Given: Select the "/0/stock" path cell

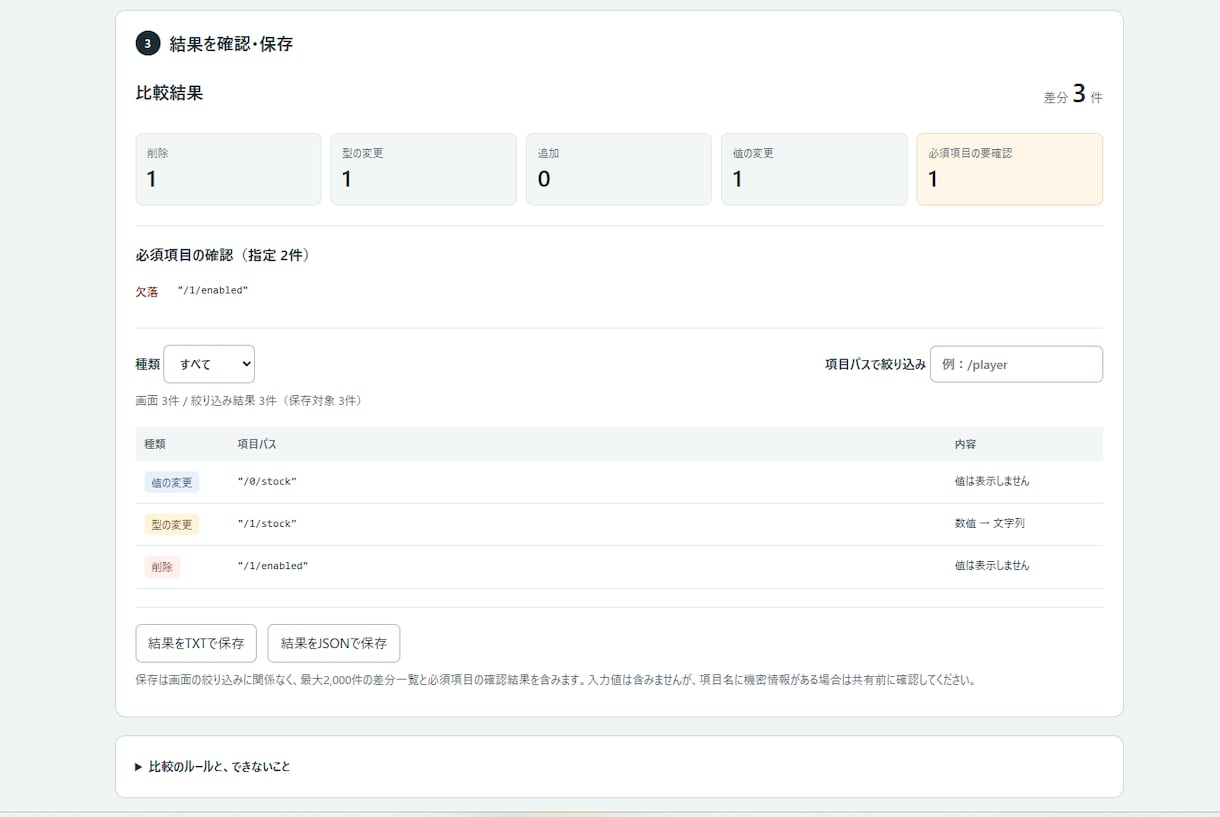Looking at the screenshot, I should (x=267, y=482).
